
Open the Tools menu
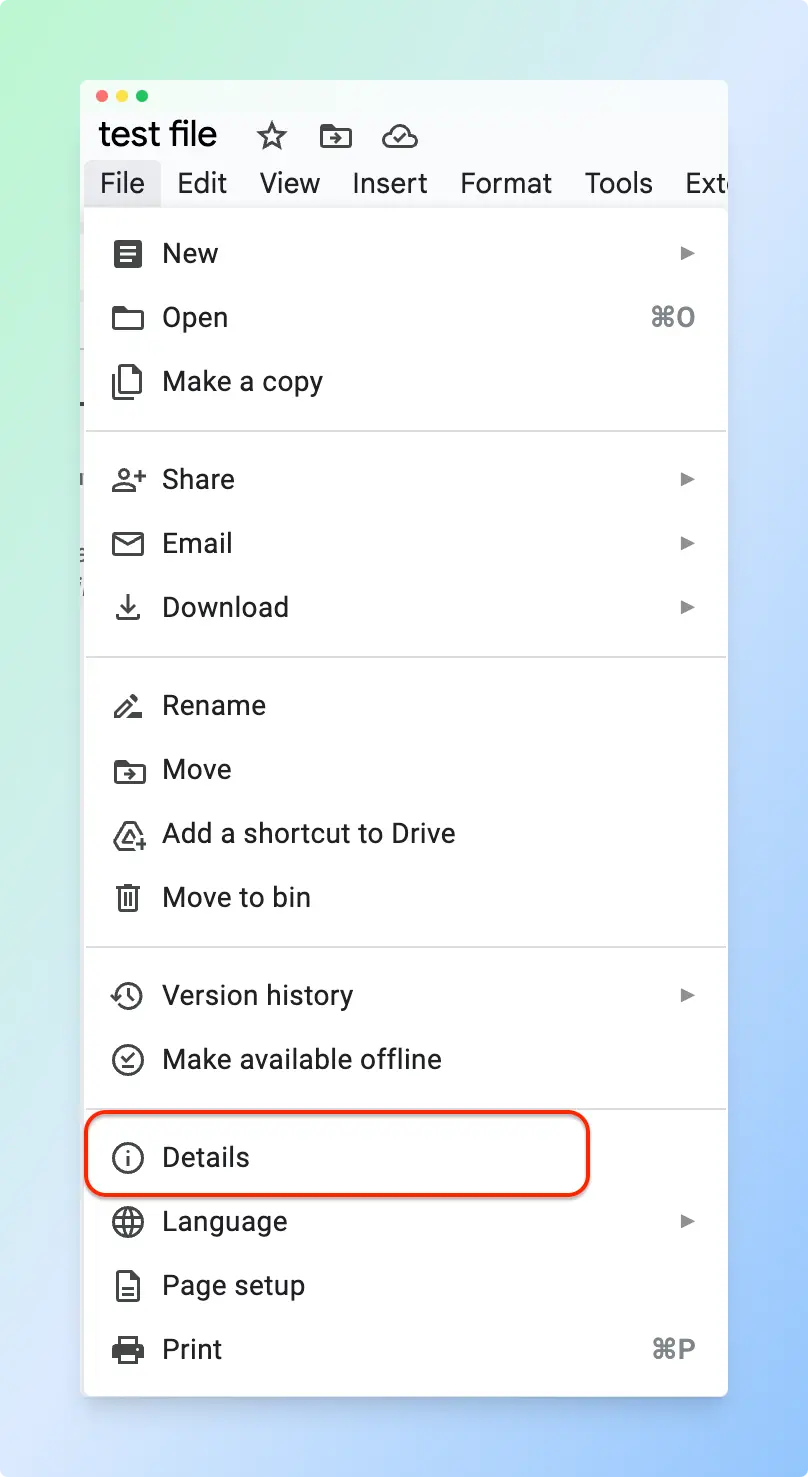[x=619, y=184]
